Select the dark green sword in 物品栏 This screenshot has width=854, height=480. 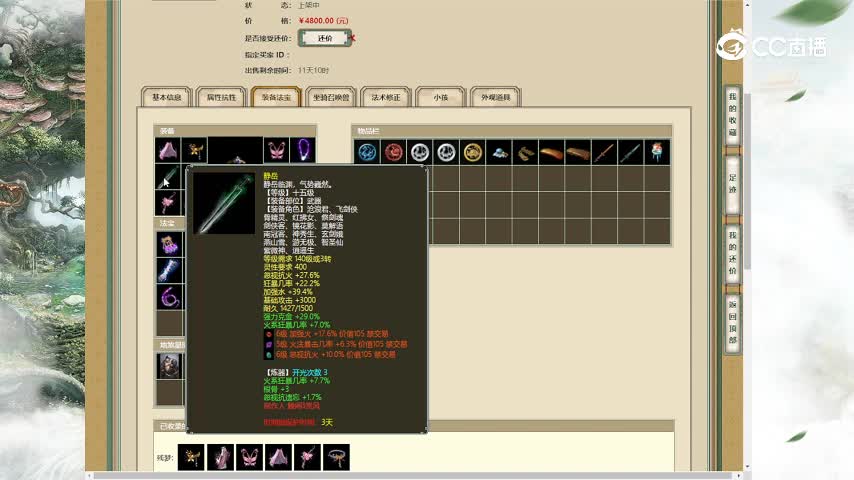tap(631, 153)
